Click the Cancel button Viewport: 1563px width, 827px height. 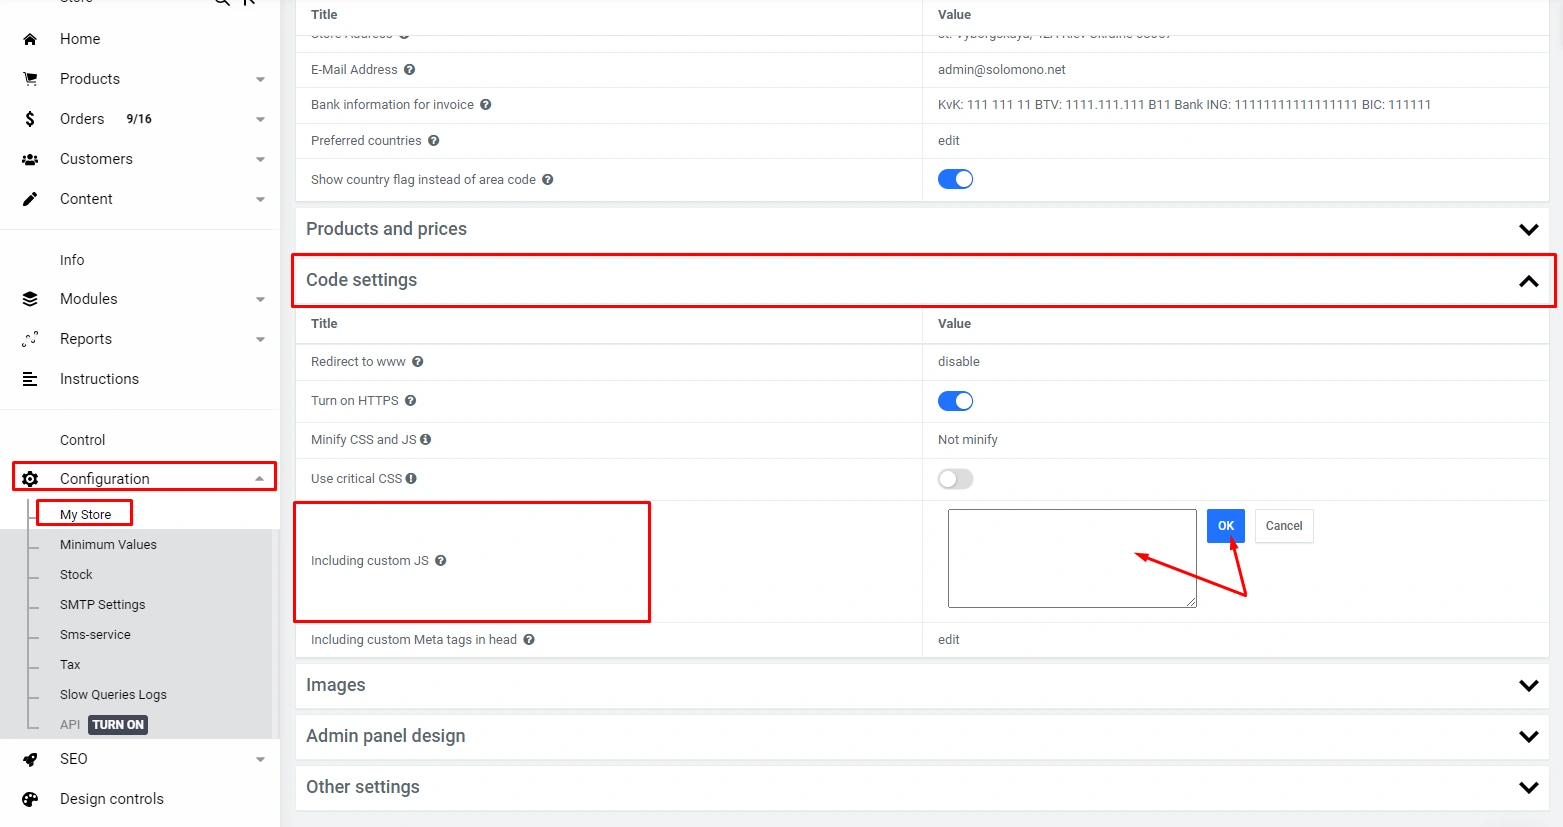point(1283,526)
